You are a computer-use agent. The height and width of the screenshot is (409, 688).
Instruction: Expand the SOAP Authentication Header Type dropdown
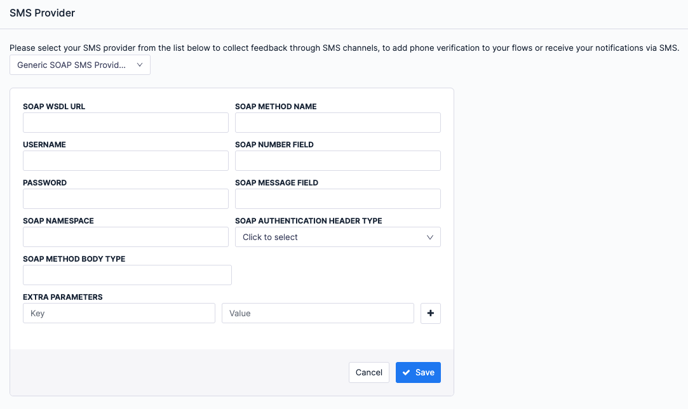pyautogui.click(x=337, y=237)
